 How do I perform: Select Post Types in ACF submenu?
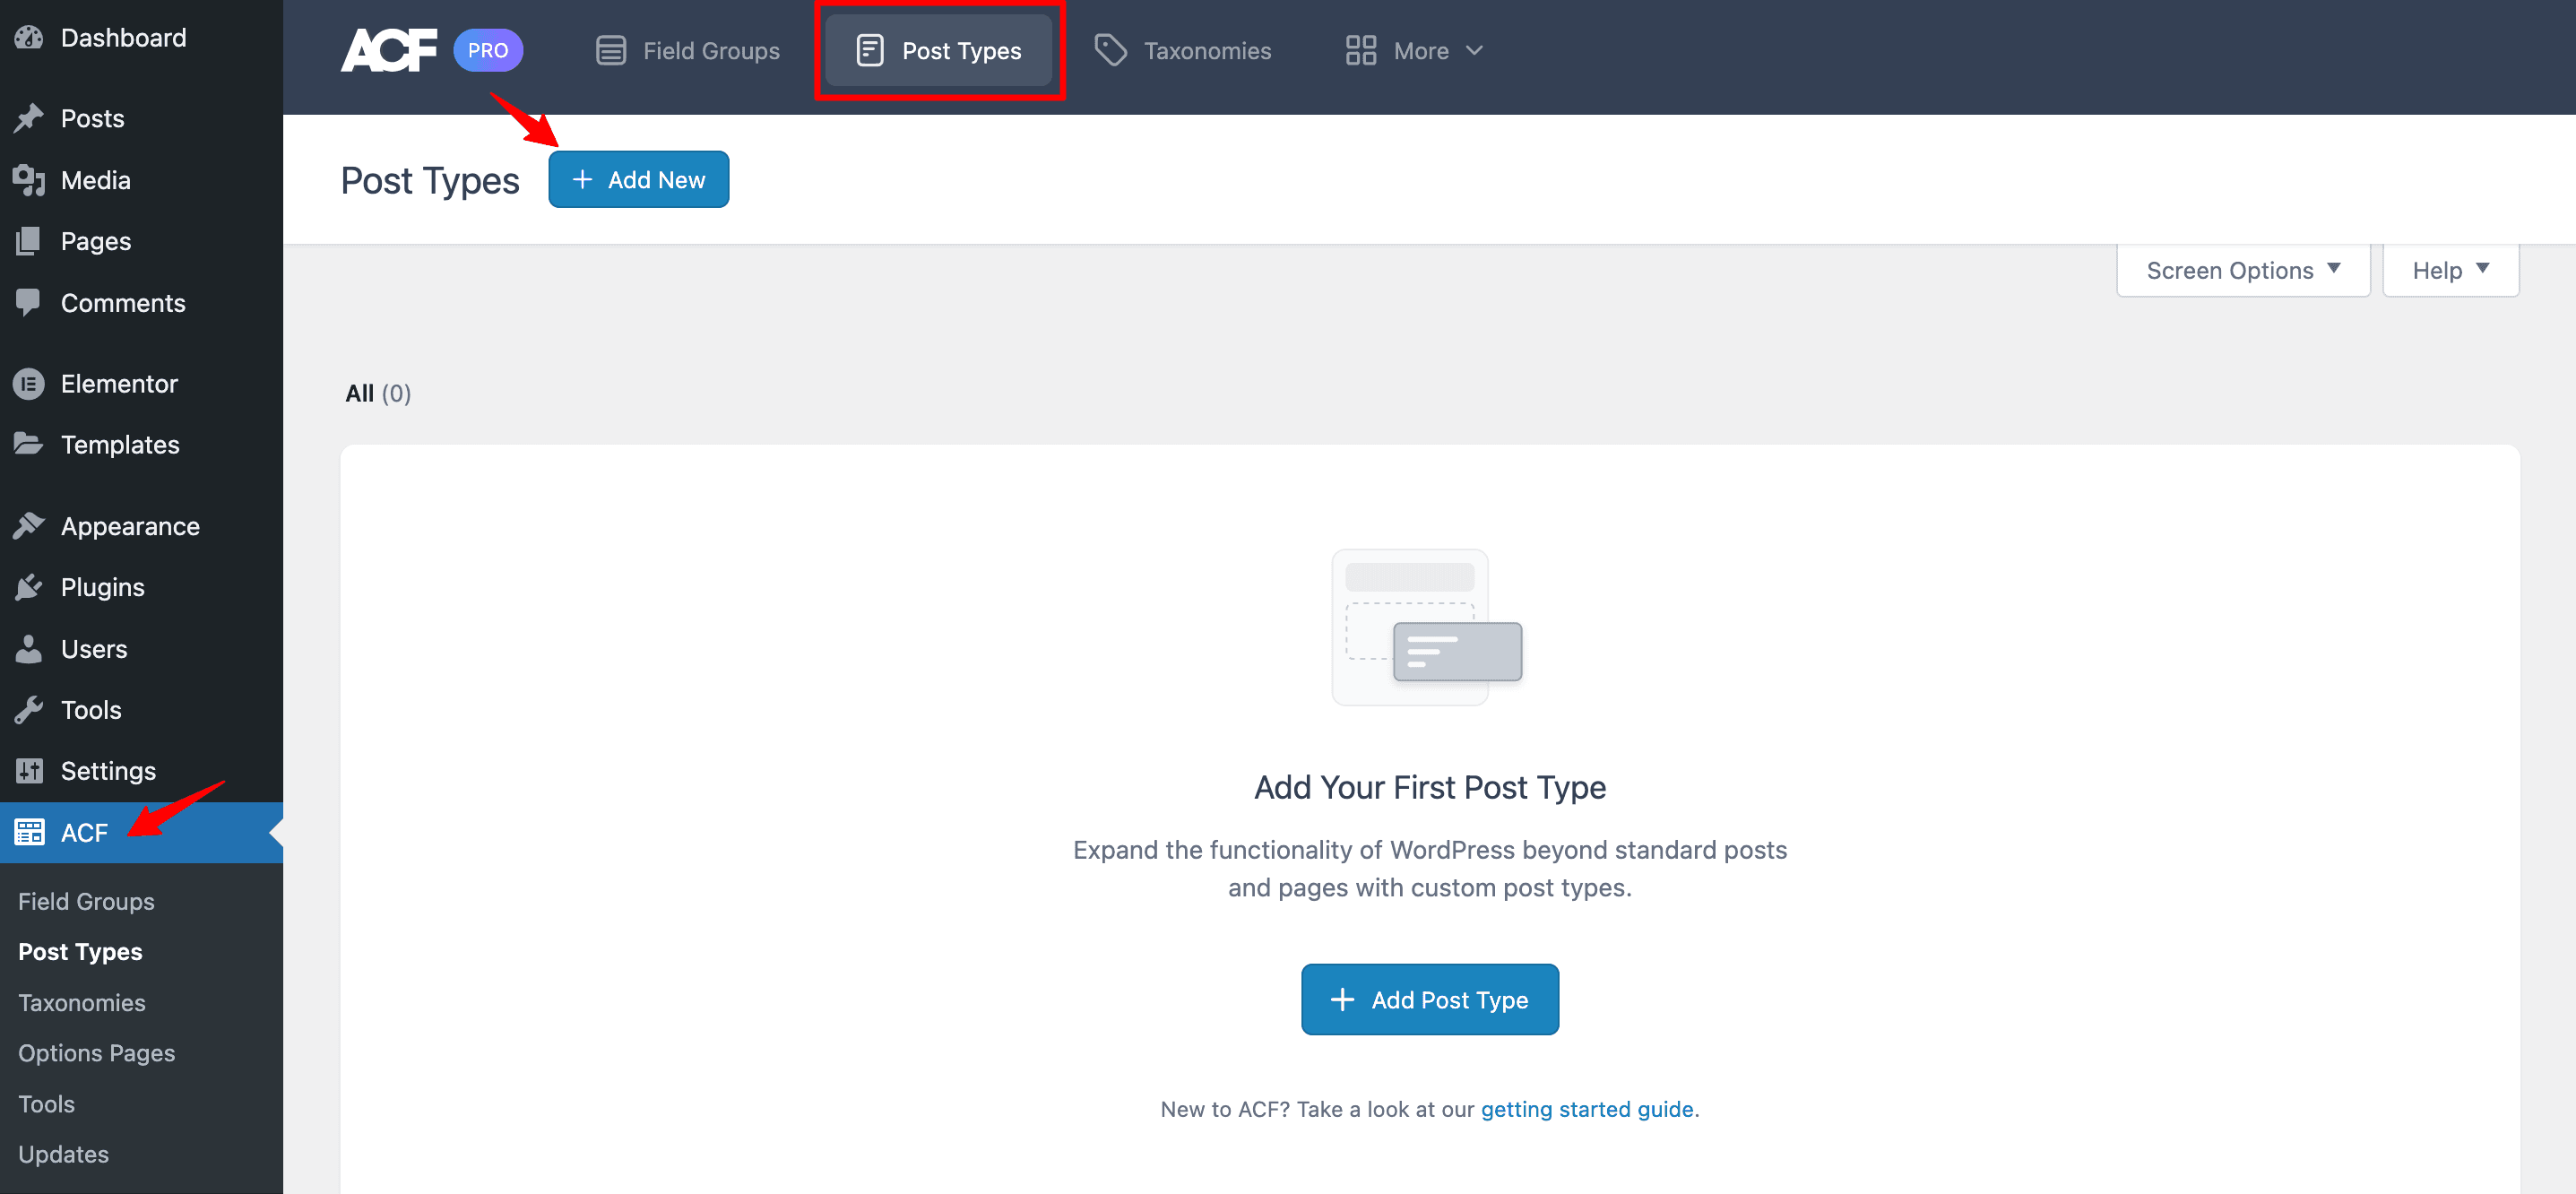80,951
